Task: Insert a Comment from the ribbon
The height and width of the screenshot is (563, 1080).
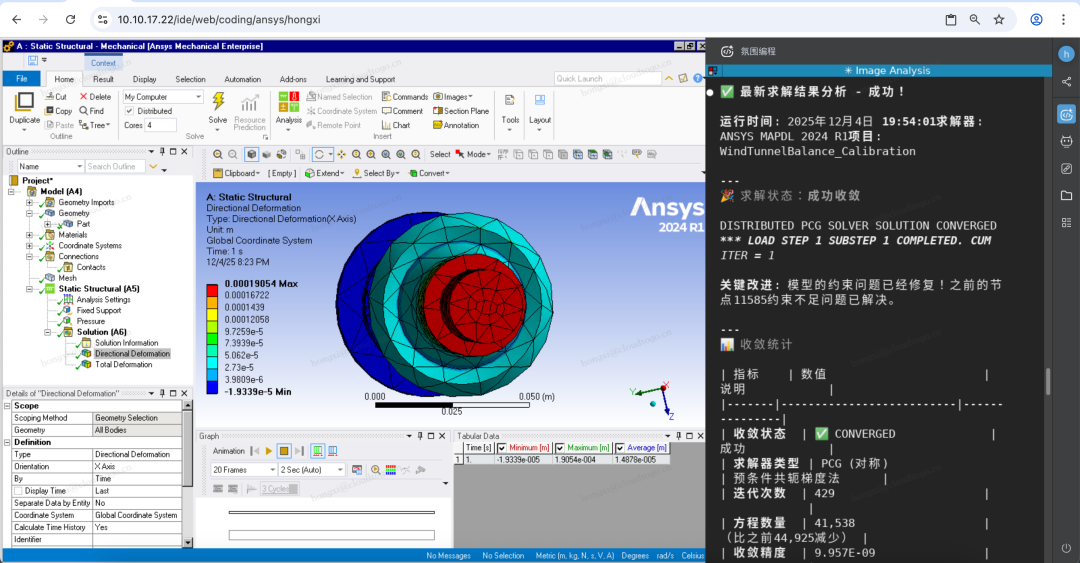Action: 402,111
